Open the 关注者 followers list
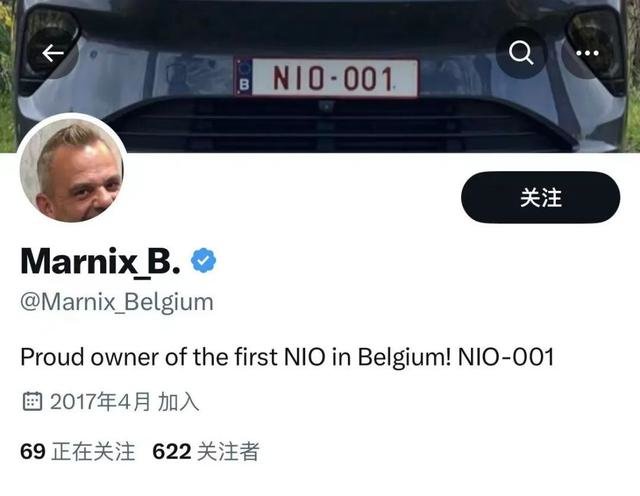This screenshot has height=496, width=640. click(x=206, y=452)
